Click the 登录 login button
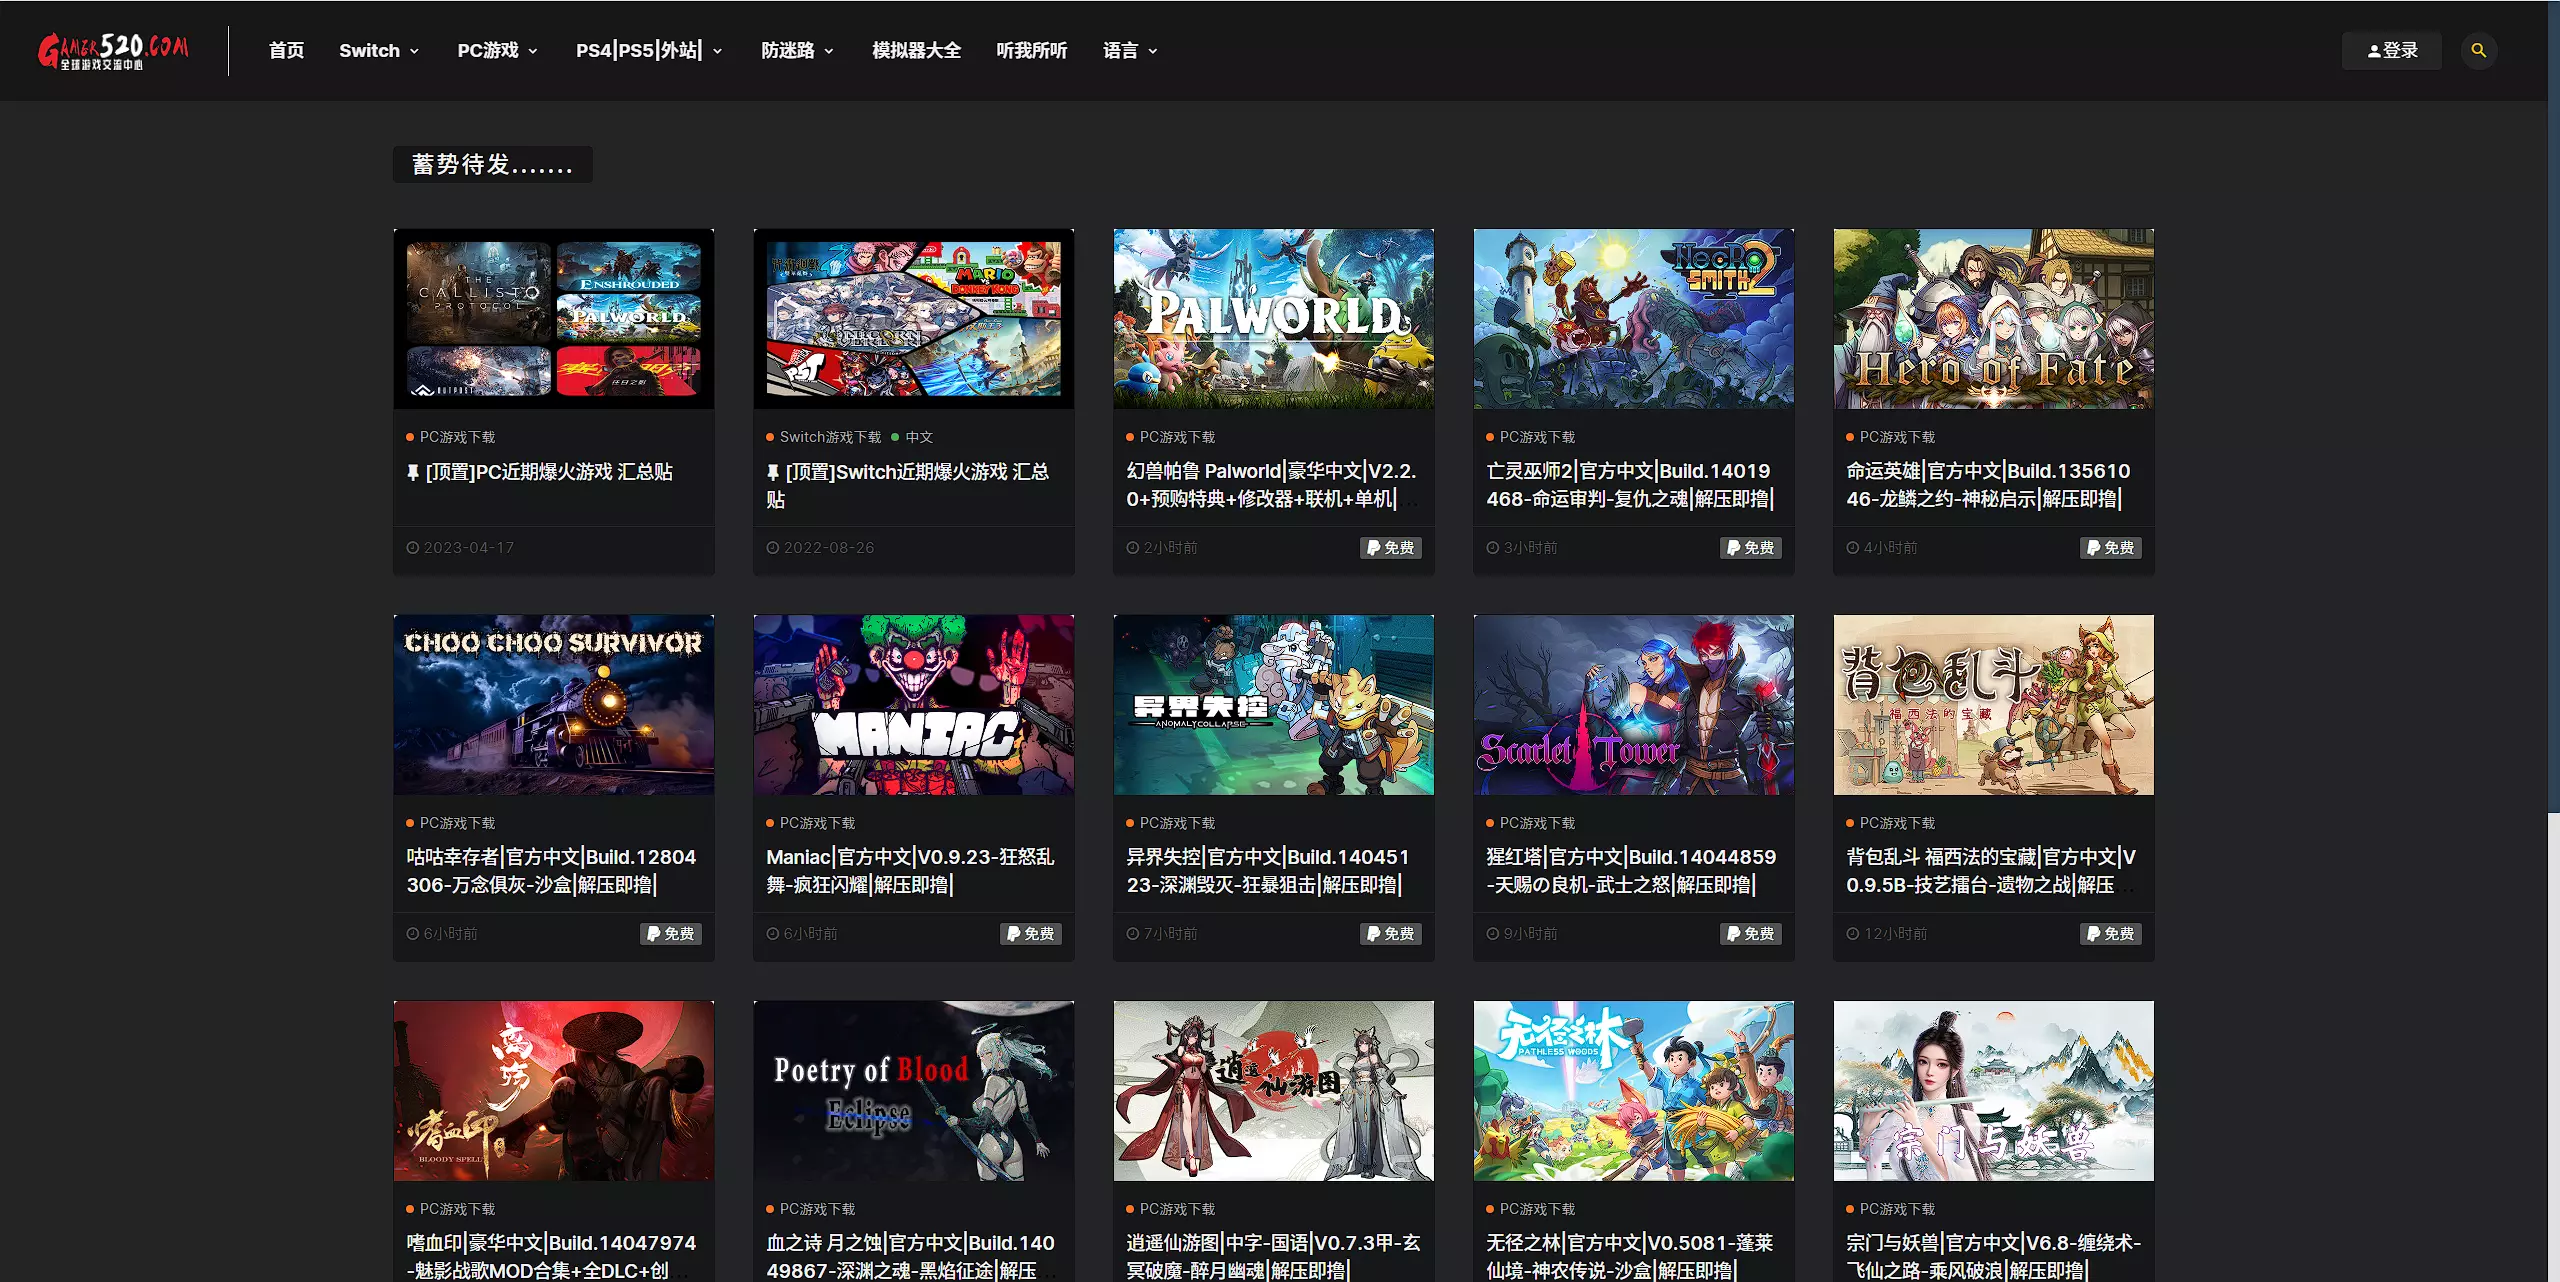Screen dimensions: 2560x1282 click(2392, 51)
